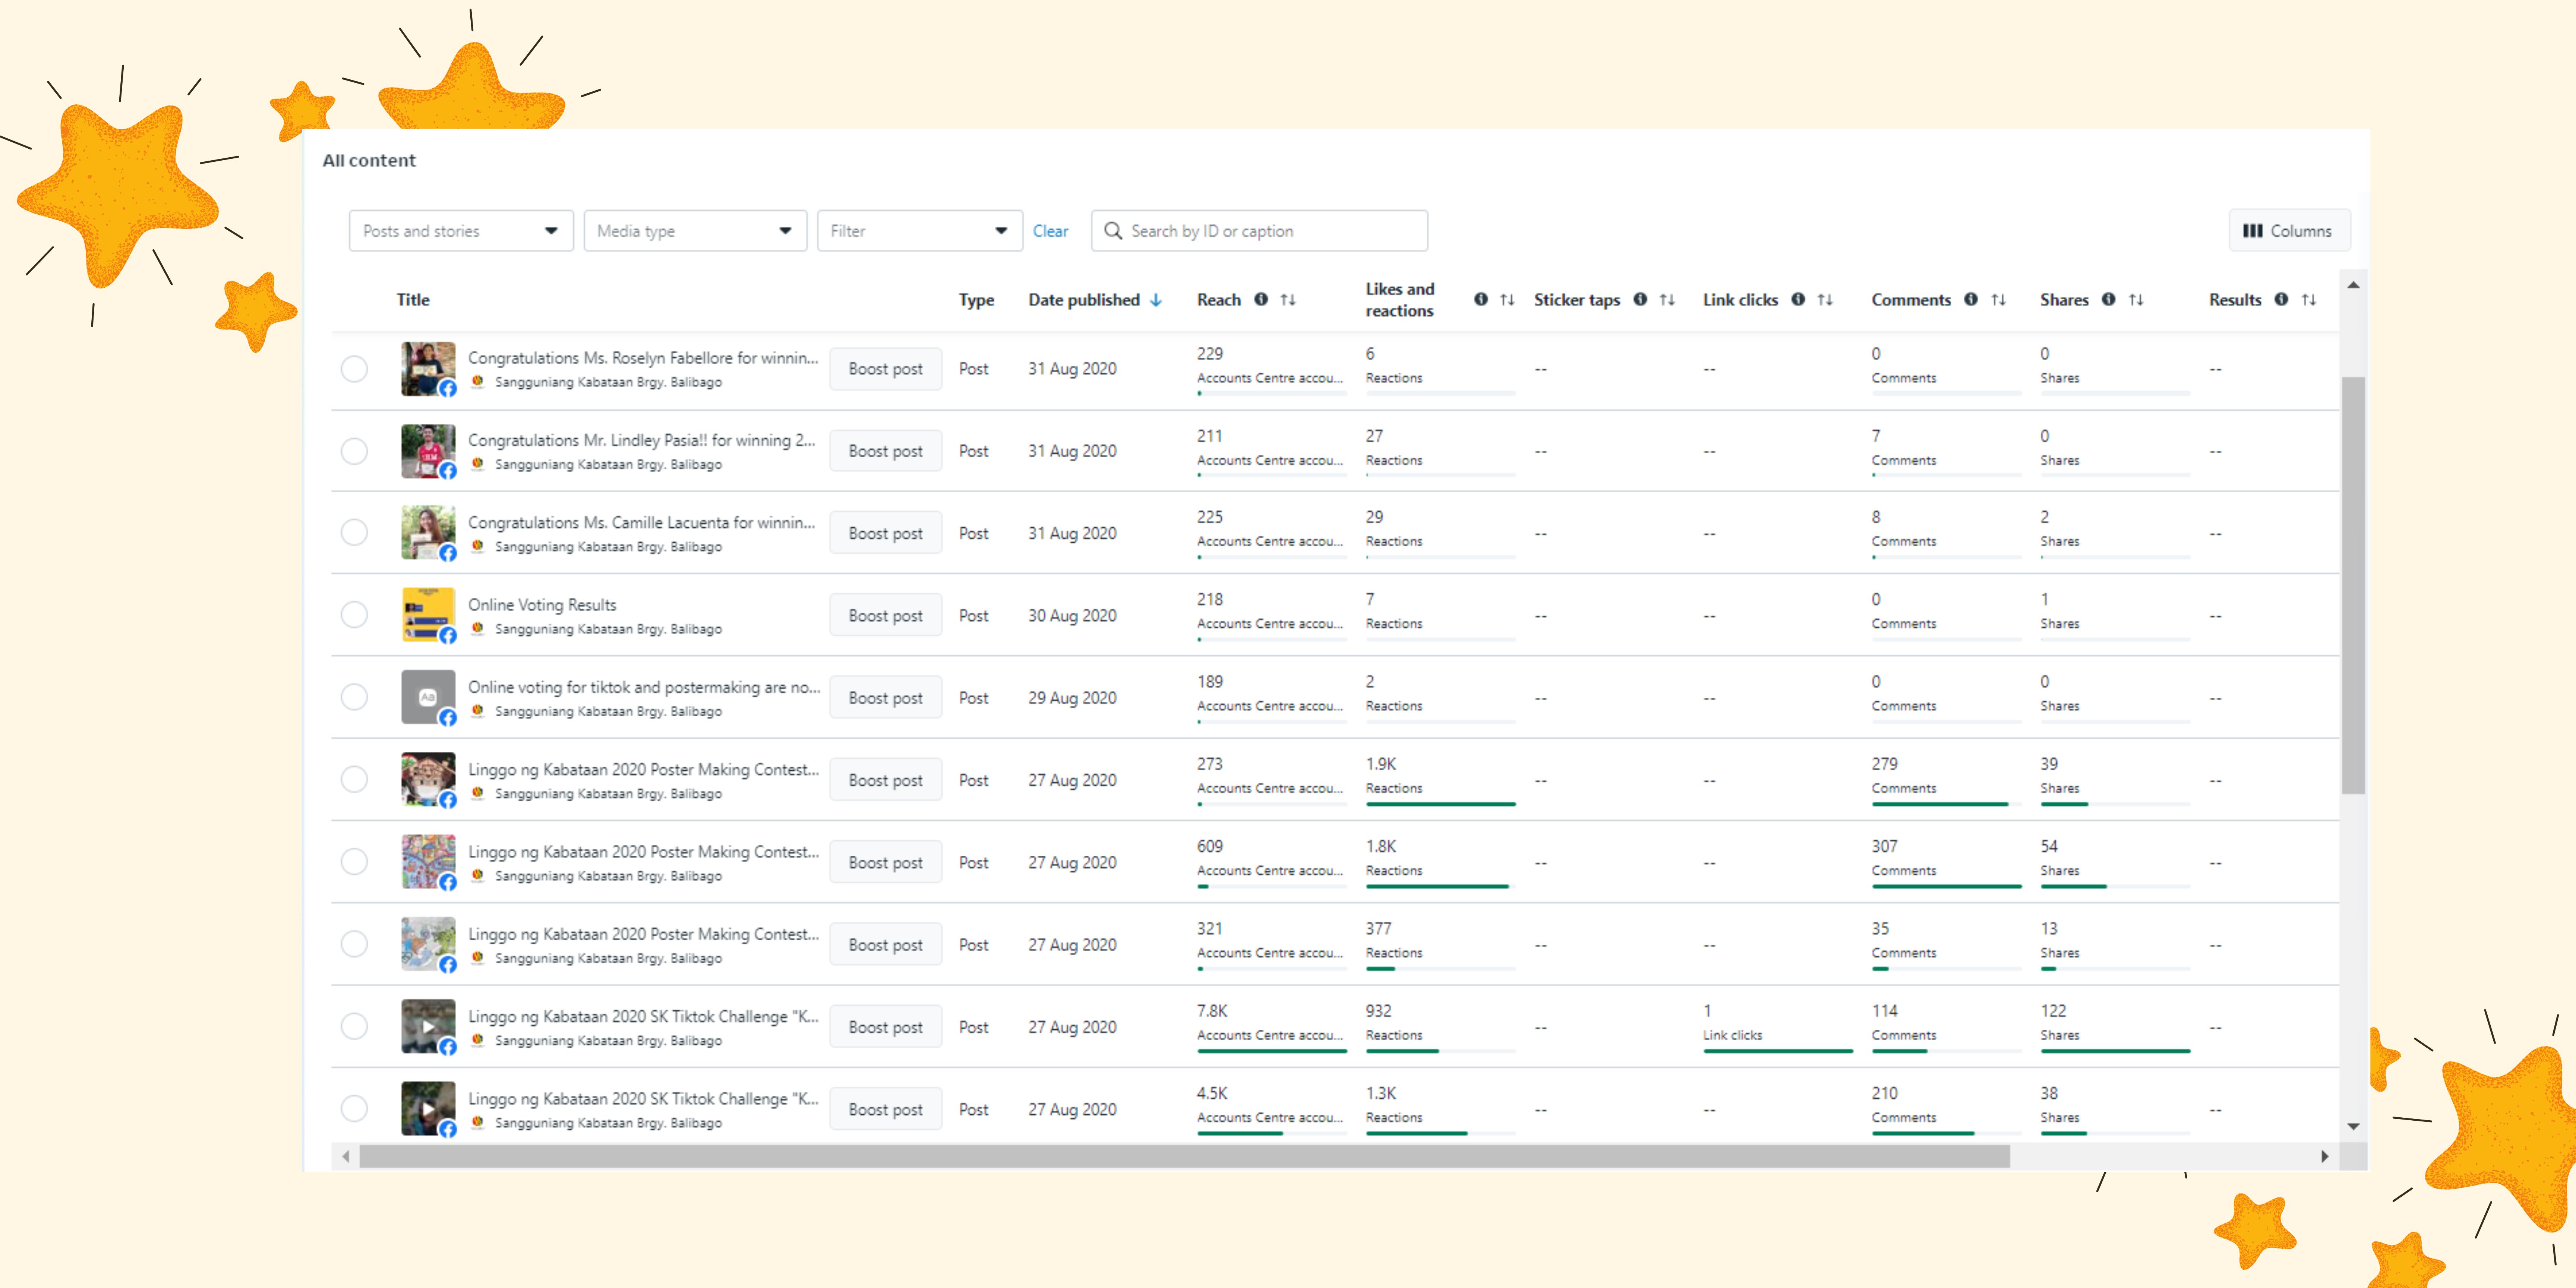This screenshot has height=1288, width=2576.
Task: Boost the Camille Lacuenta post
Action: point(885,533)
